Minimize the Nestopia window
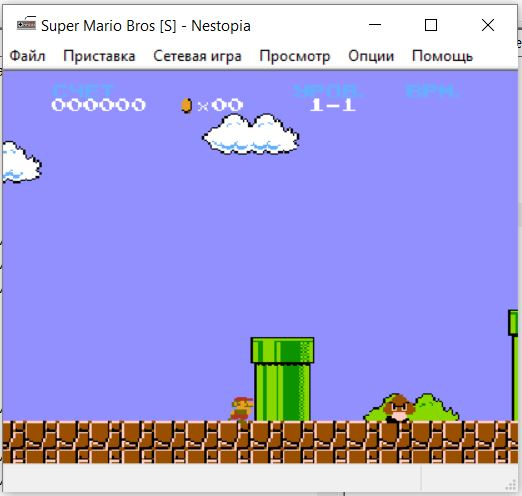The height and width of the screenshot is (496, 522). (375, 25)
